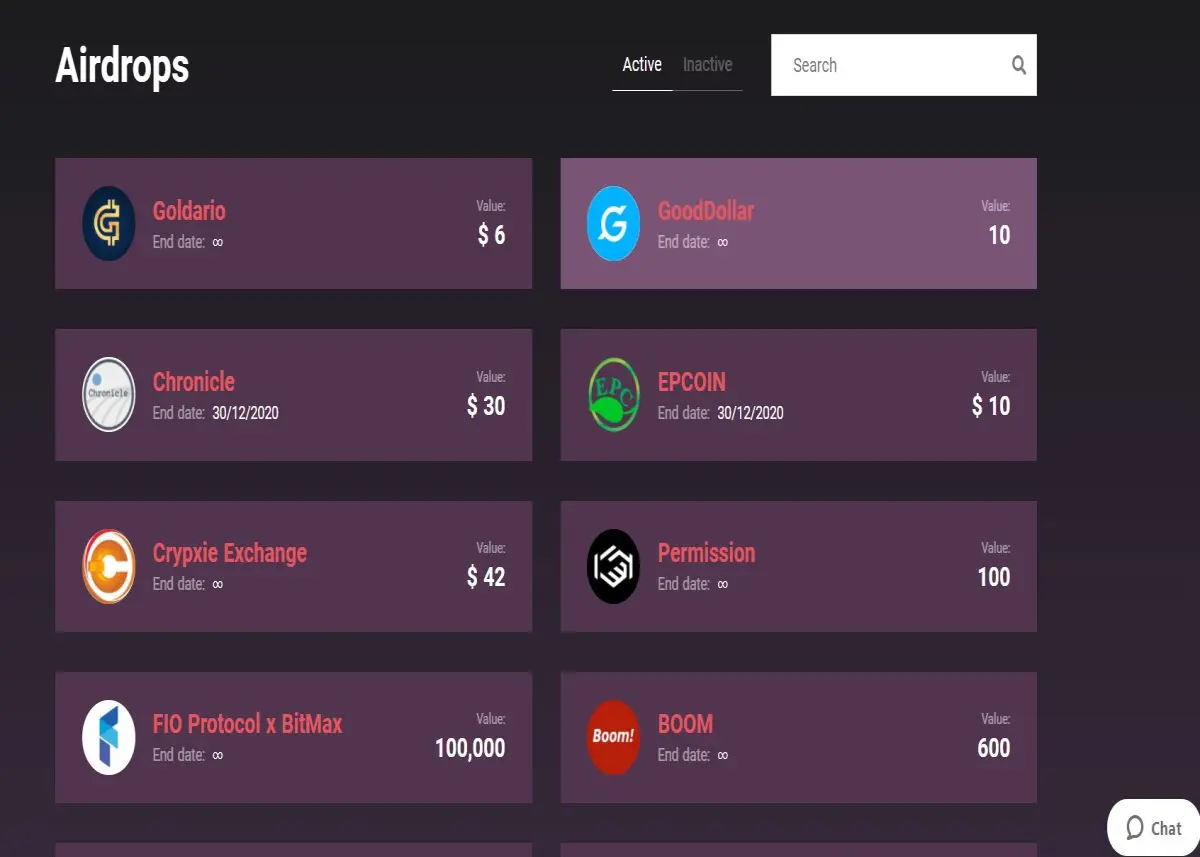Click the EPCOIN value $ 10
The image size is (1200, 857).
pyautogui.click(x=991, y=406)
